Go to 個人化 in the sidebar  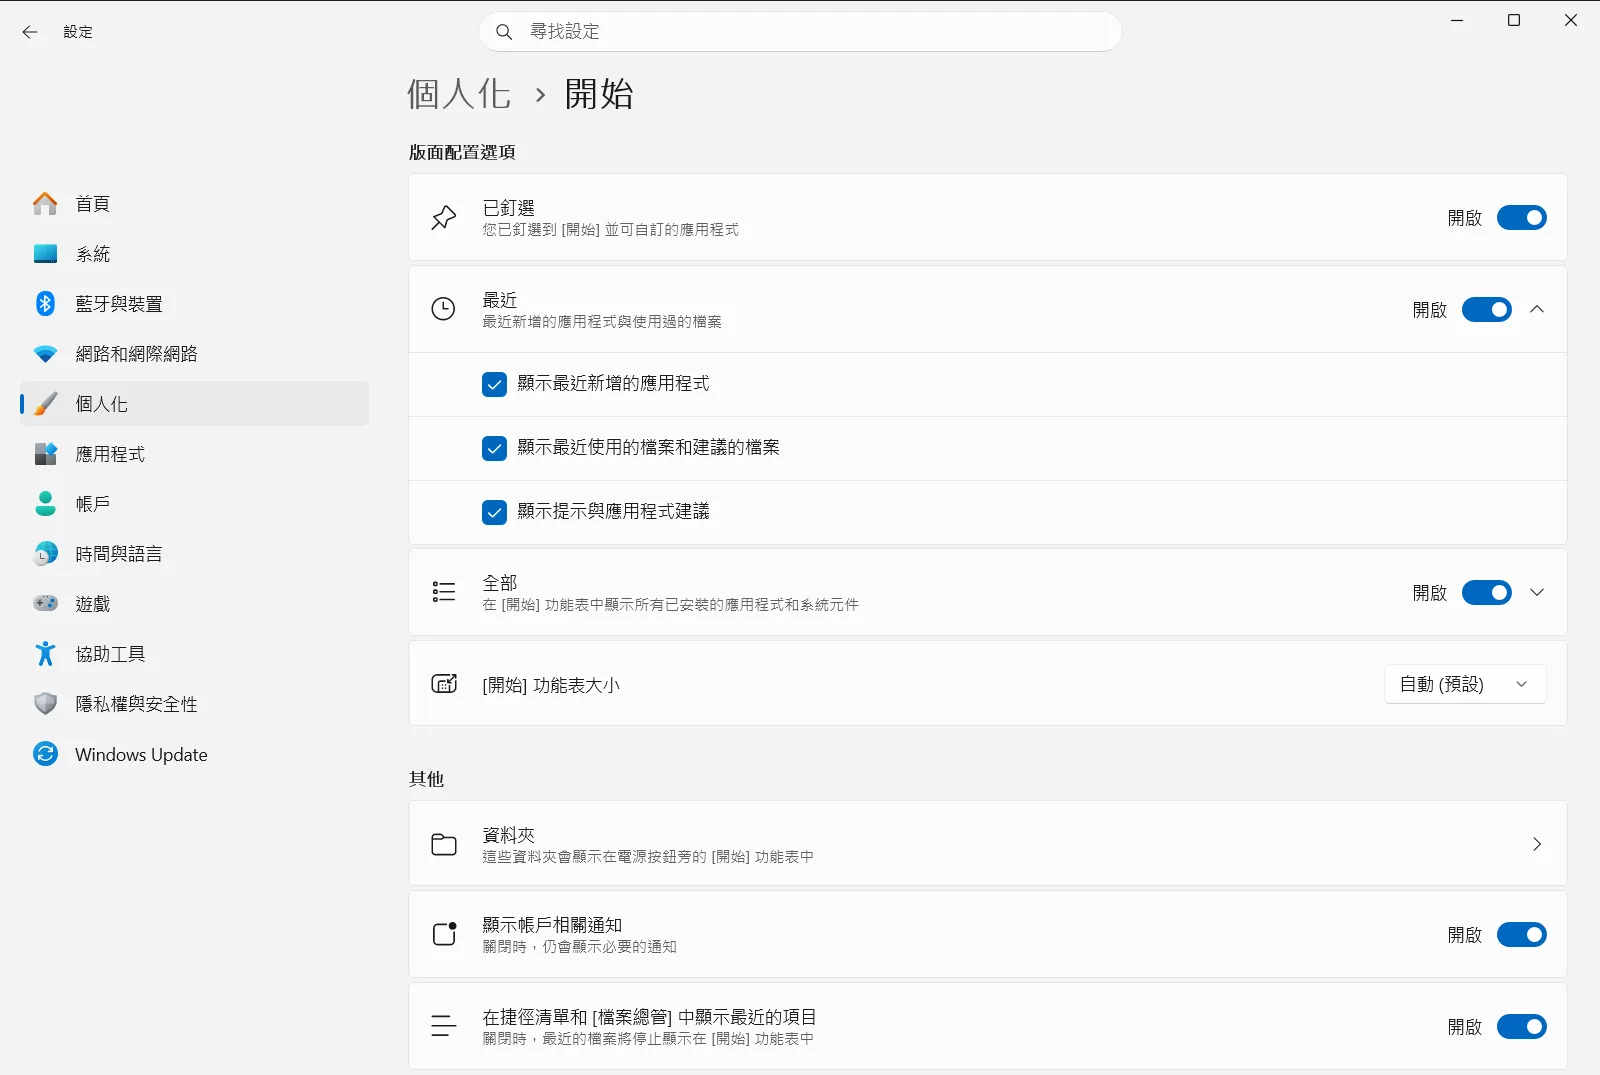[195, 404]
